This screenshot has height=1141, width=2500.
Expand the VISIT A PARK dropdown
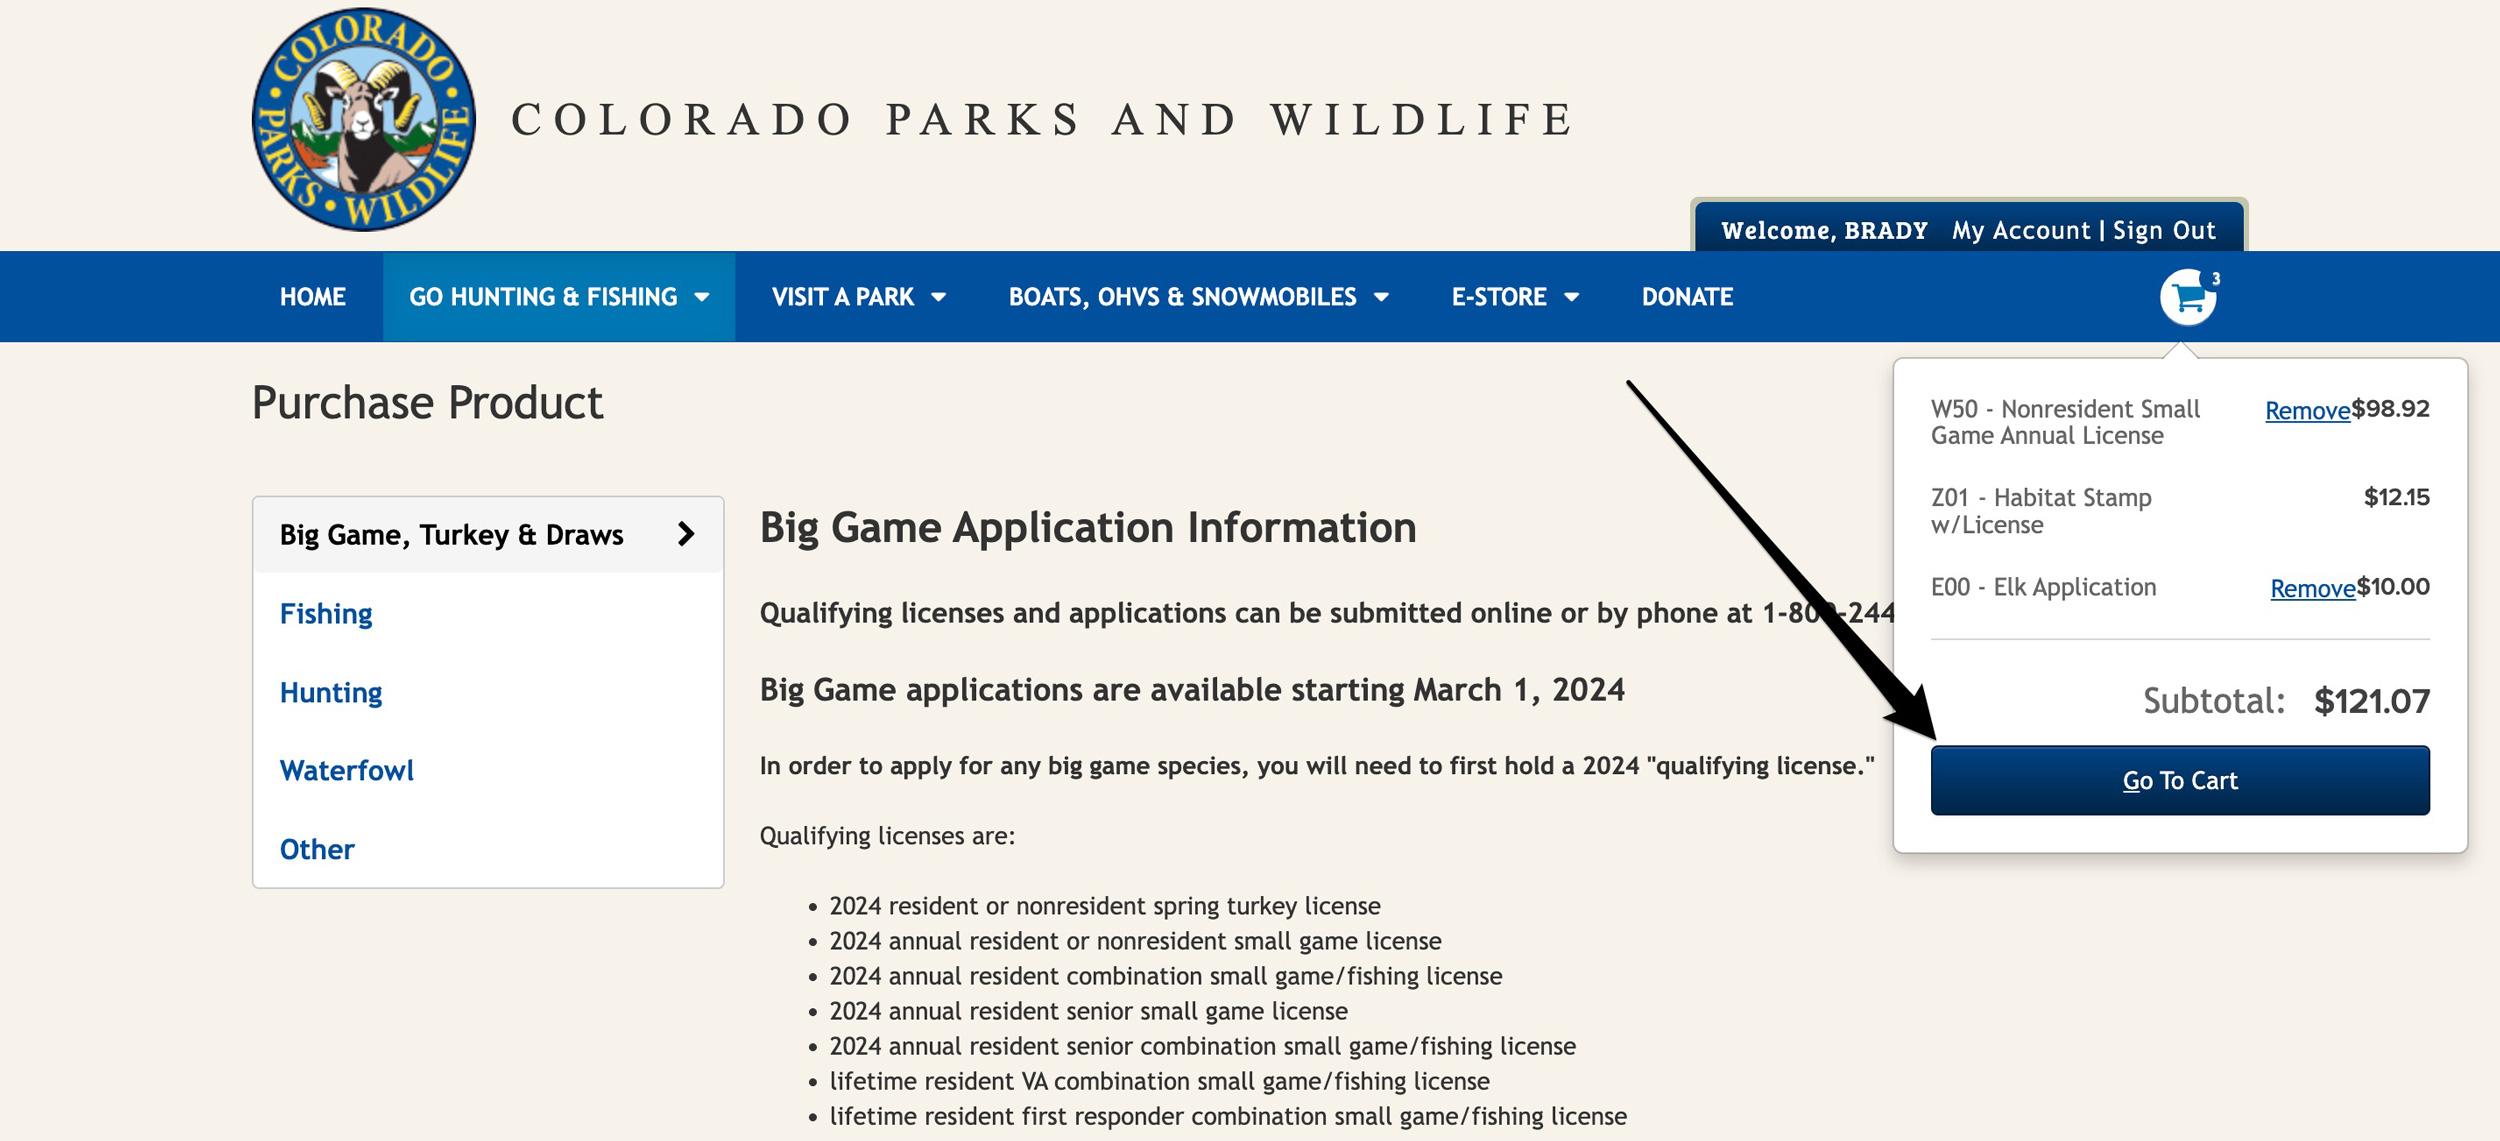(x=858, y=296)
